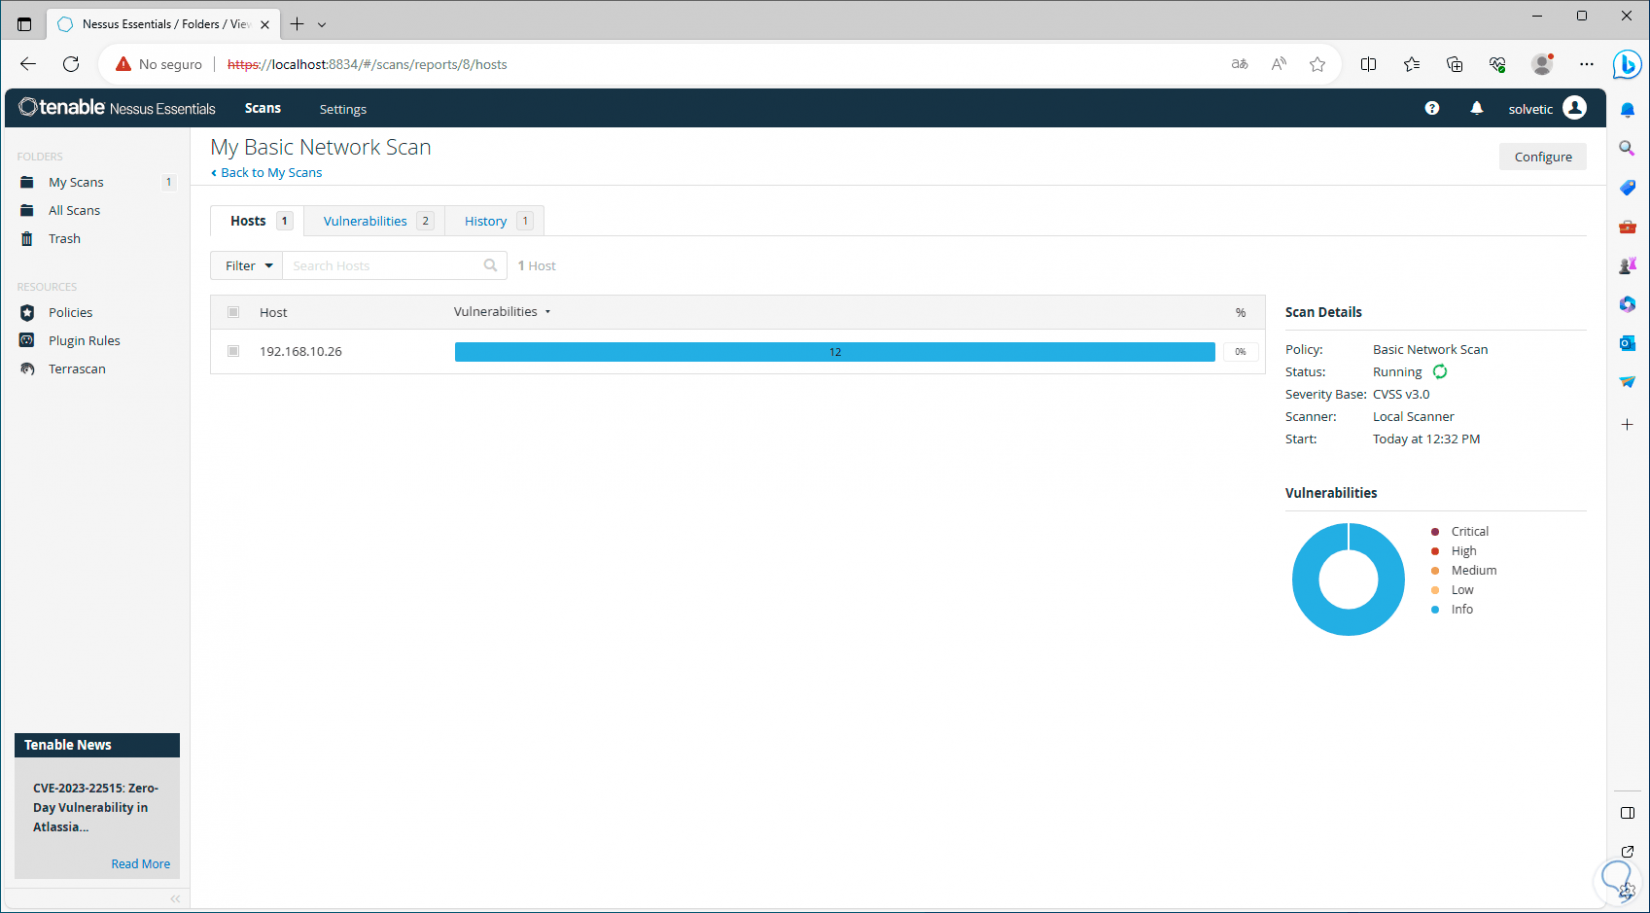Viewport: 1650px width, 913px height.
Task: Open the browser translate icon
Action: (x=1240, y=64)
